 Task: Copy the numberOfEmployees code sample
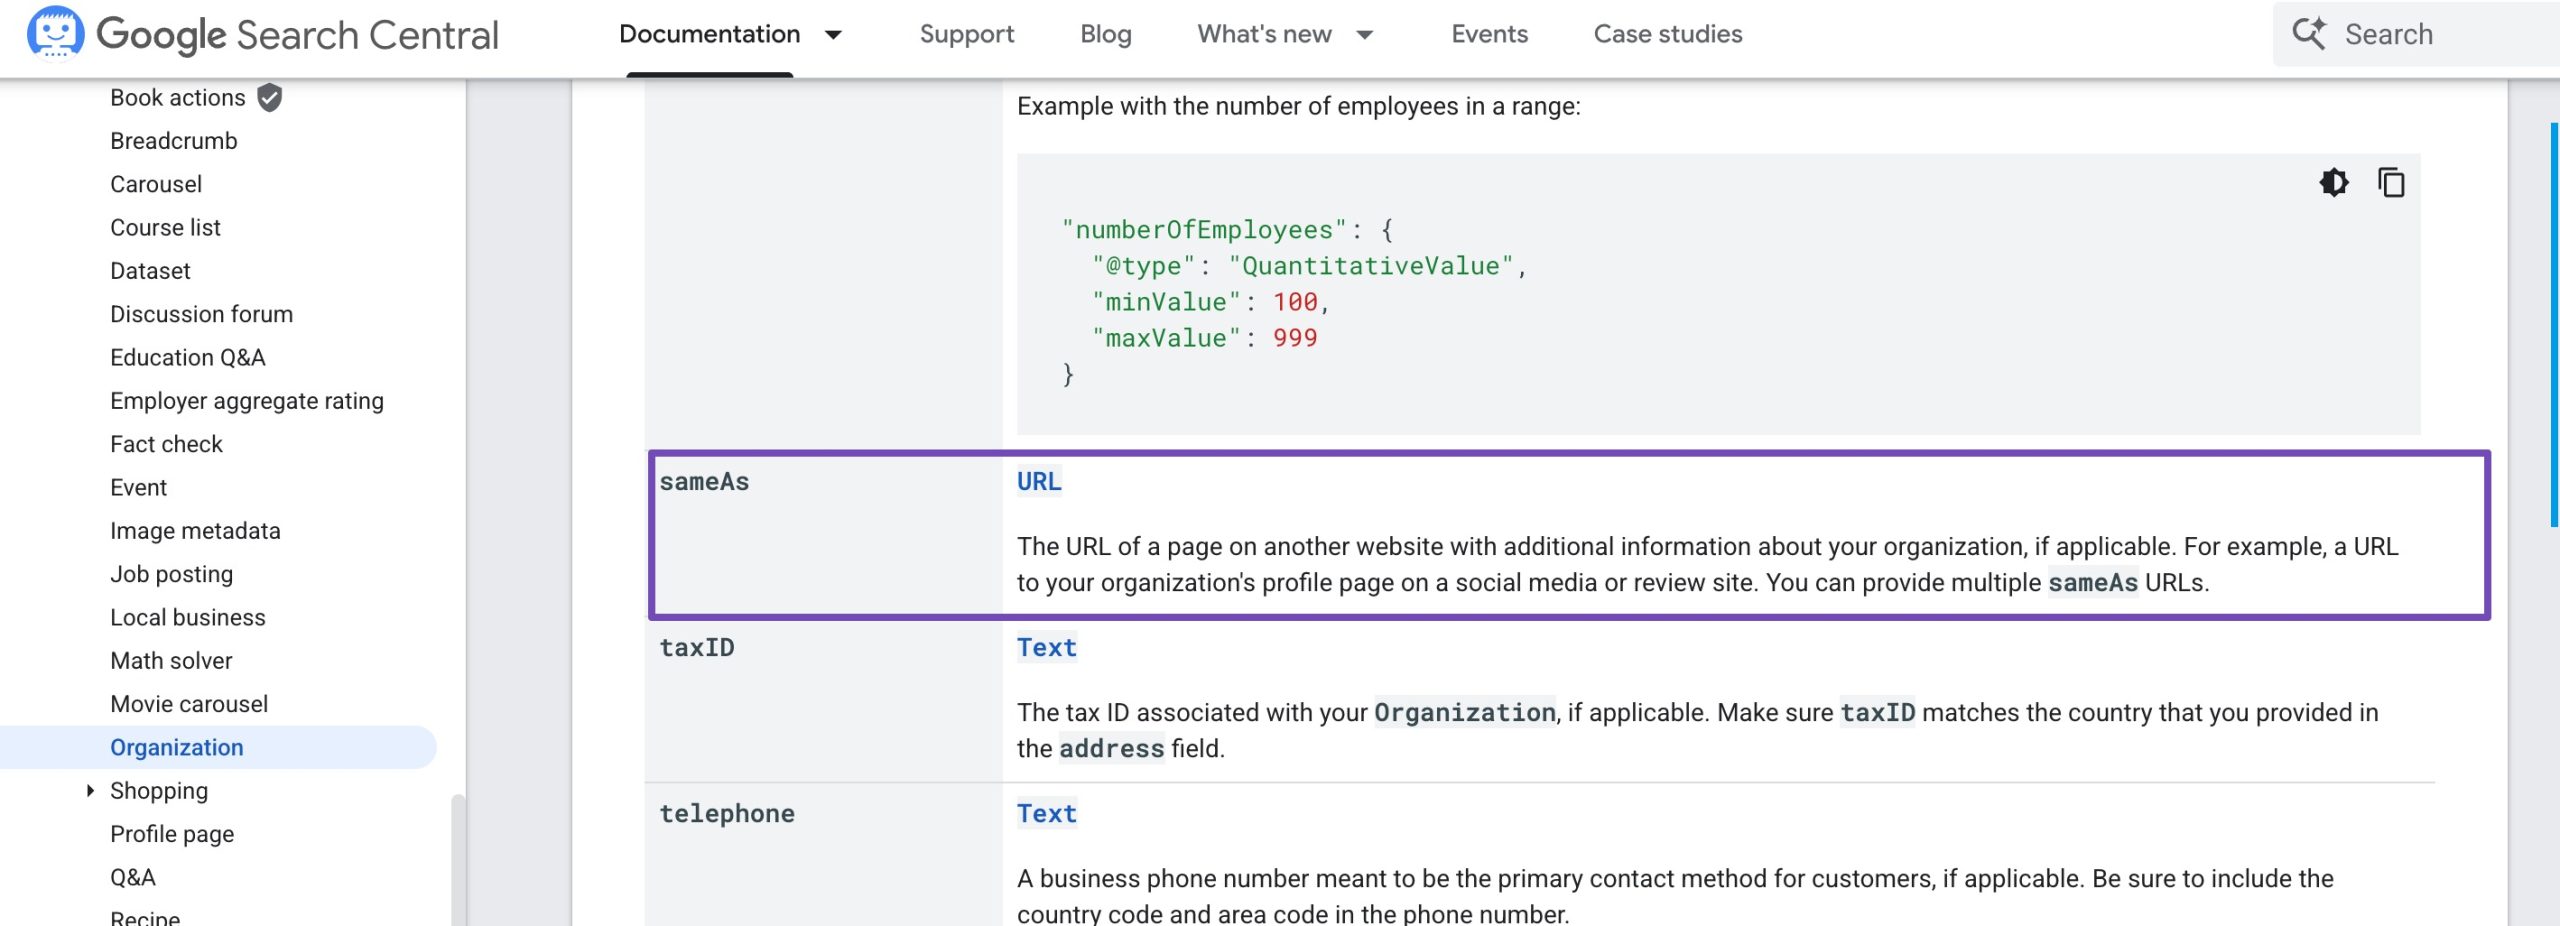coord(2391,183)
